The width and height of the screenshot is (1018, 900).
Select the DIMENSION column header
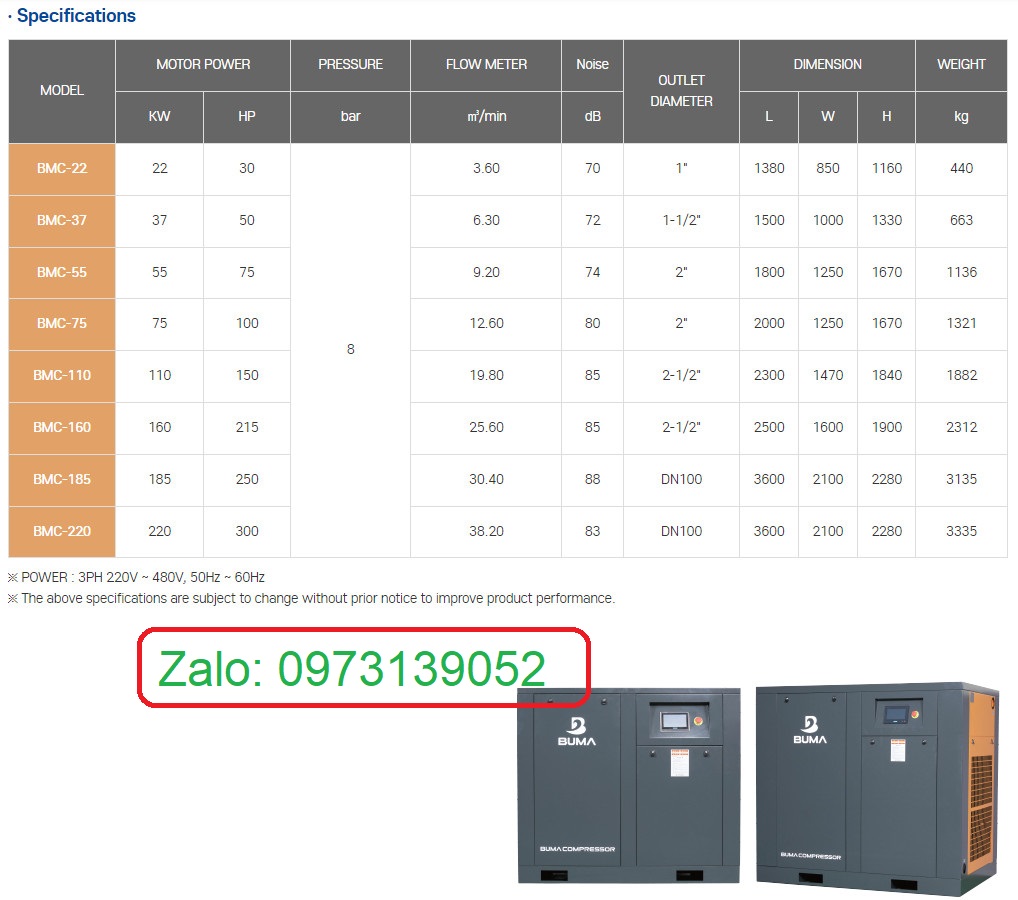click(827, 64)
